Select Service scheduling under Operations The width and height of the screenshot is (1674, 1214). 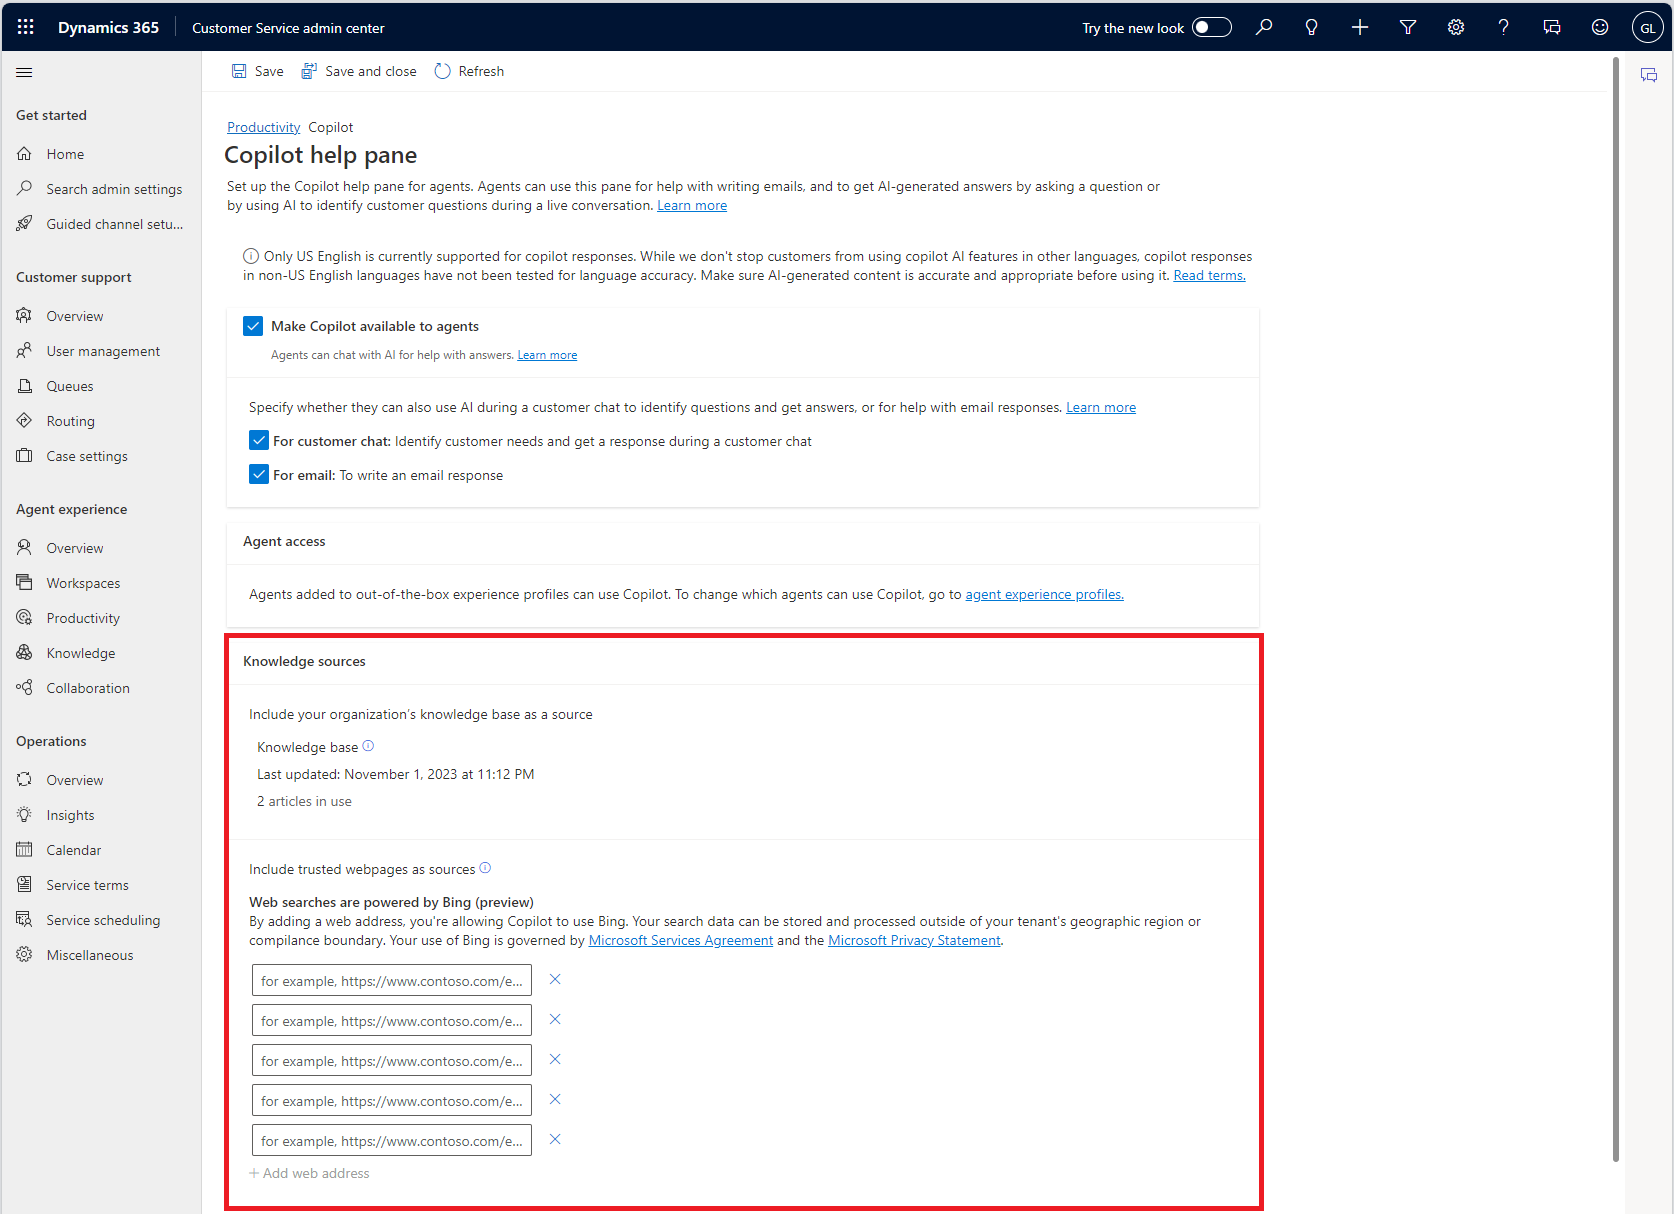coord(103,919)
